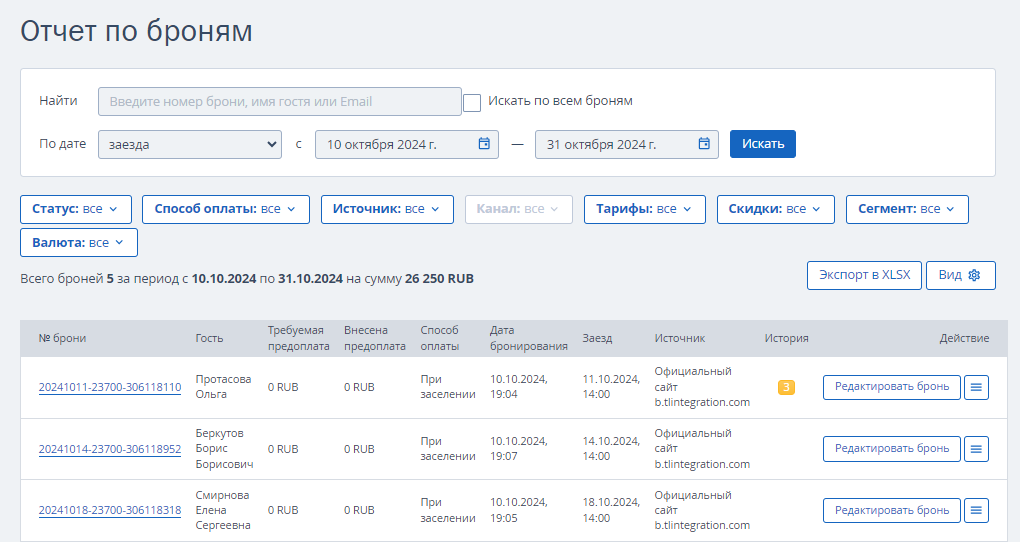Click booking date 10.10.2024, 19:07
The image size is (1020, 542).
[518, 449]
